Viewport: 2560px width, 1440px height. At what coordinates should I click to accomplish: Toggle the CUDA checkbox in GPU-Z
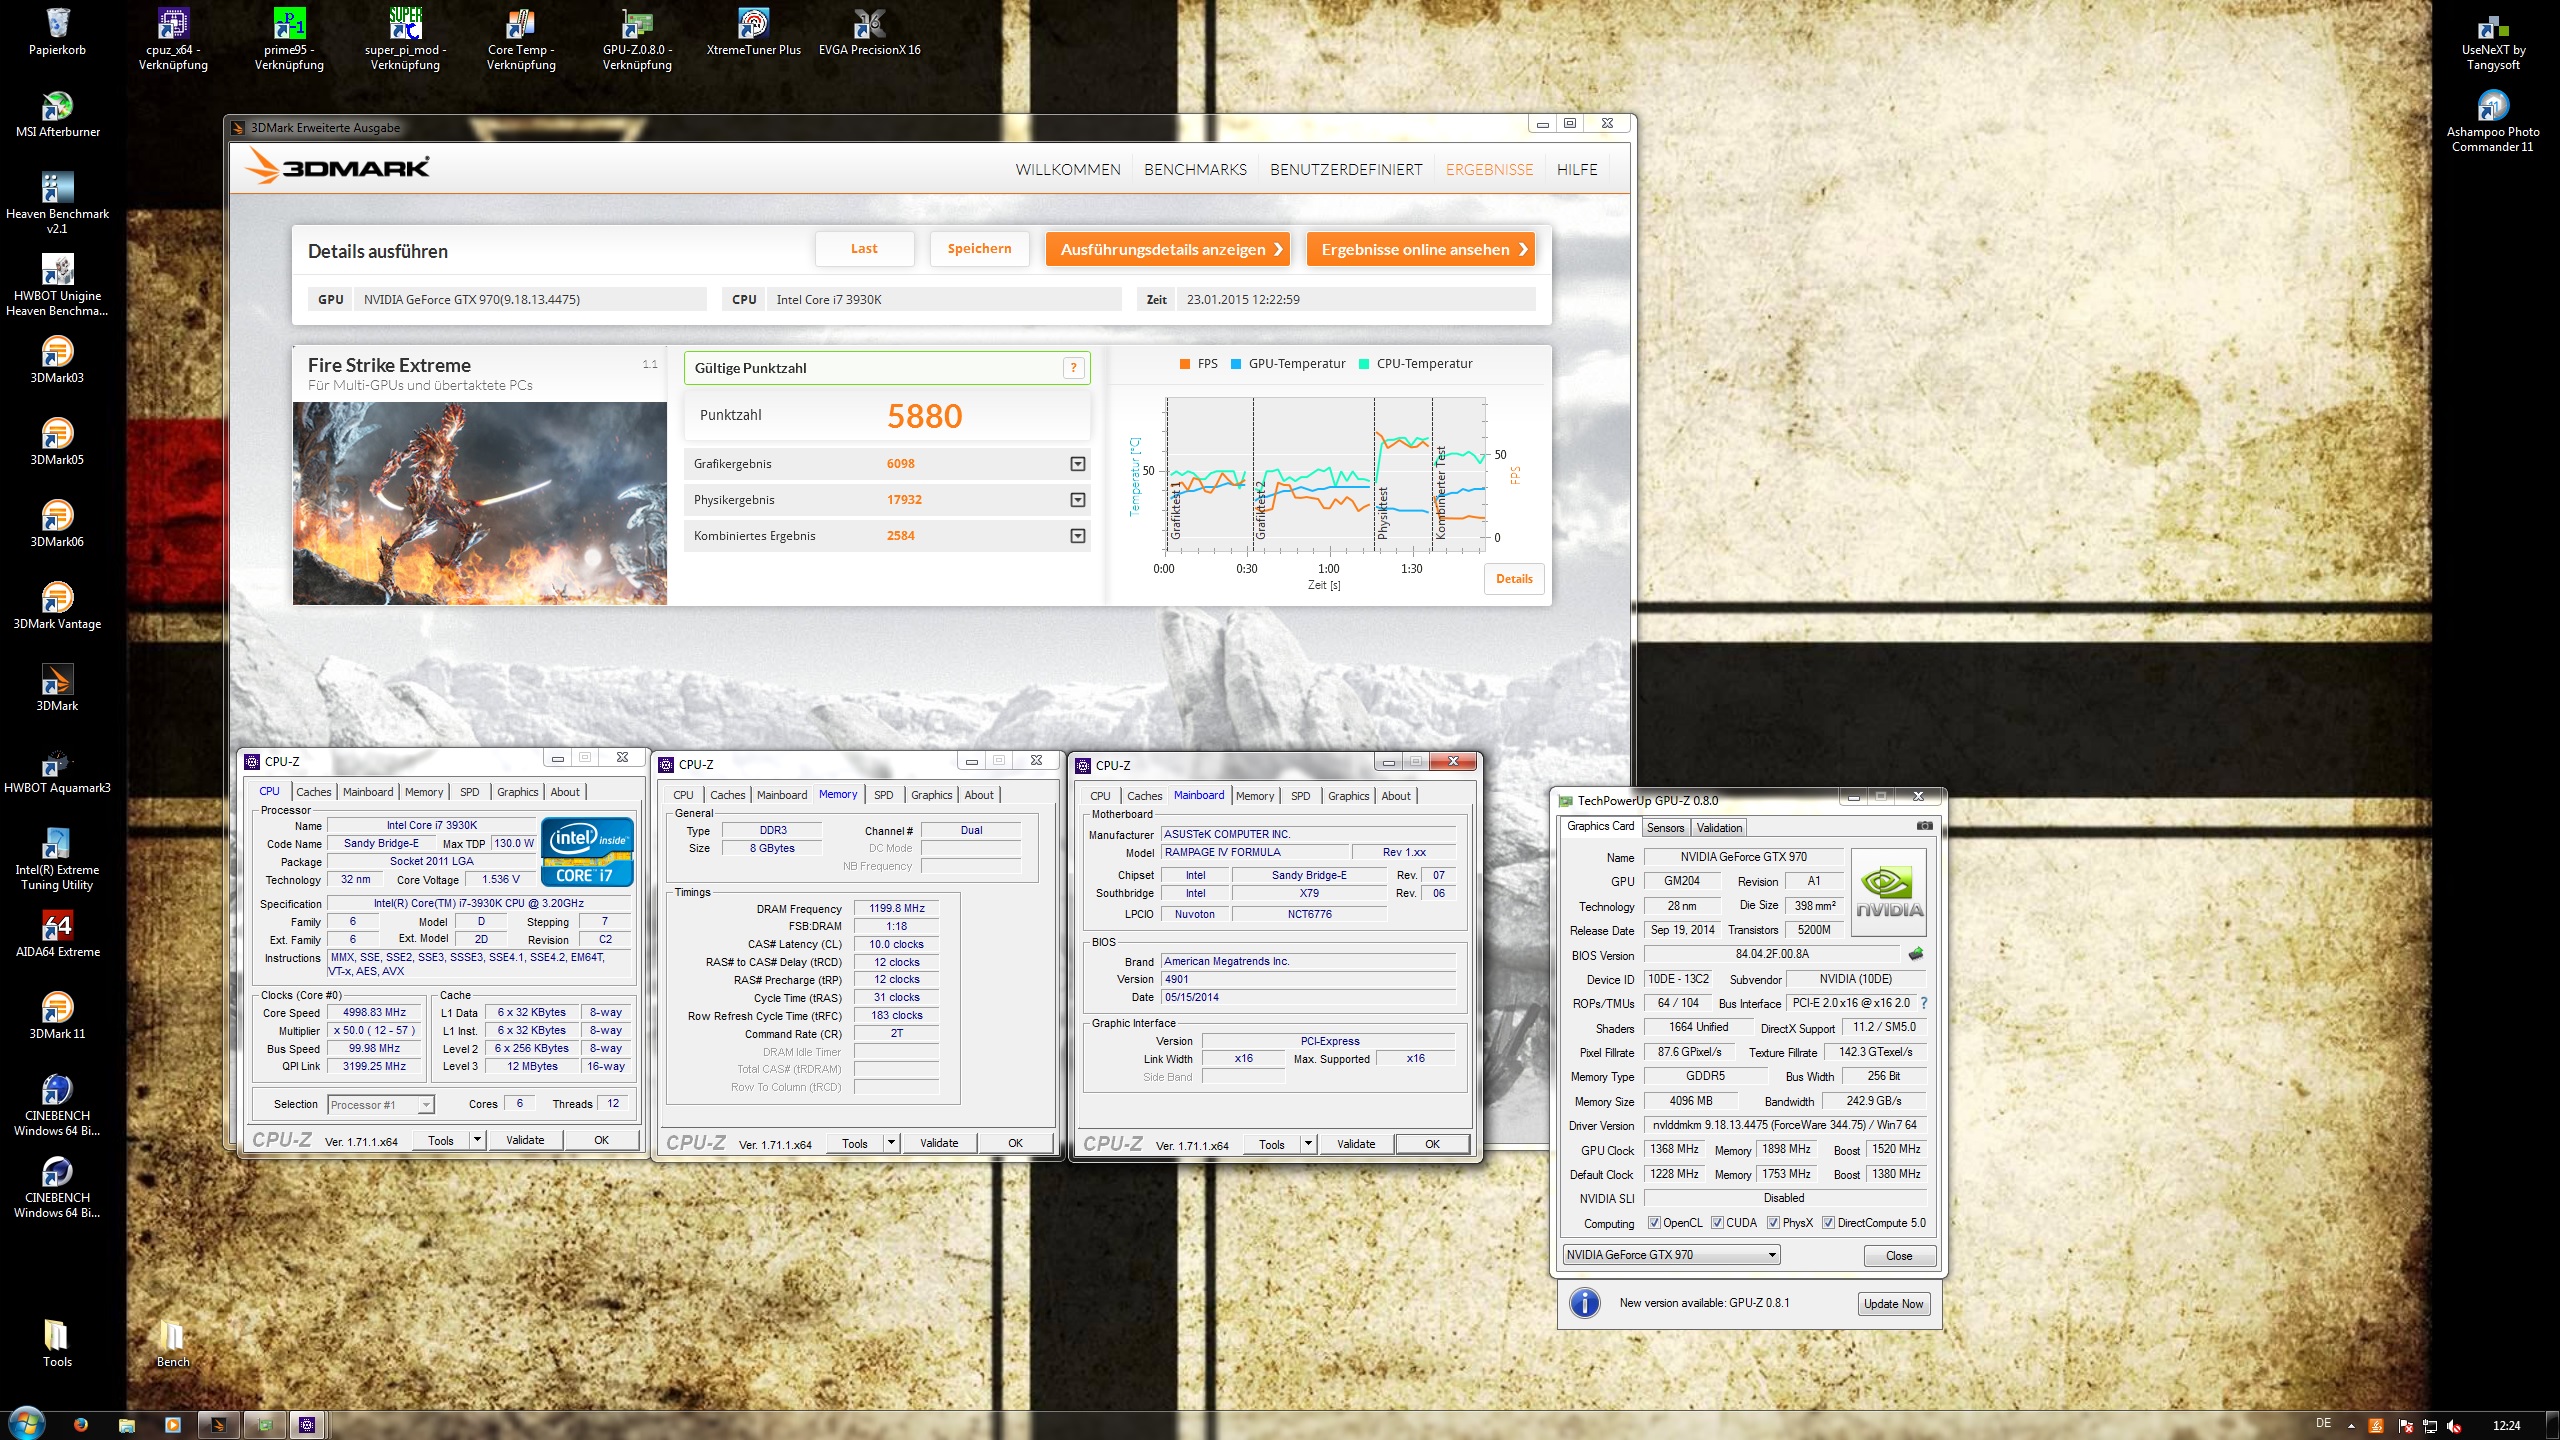[x=1717, y=1223]
